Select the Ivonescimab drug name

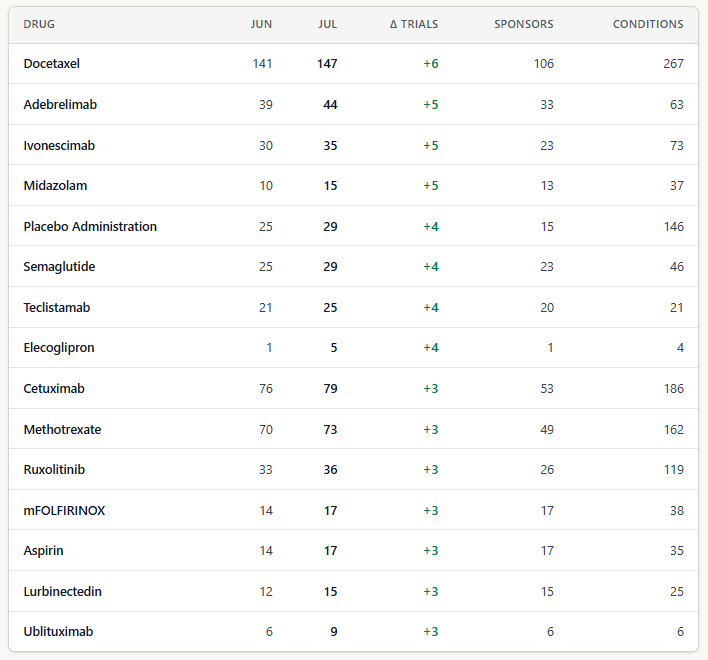[x=59, y=146]
